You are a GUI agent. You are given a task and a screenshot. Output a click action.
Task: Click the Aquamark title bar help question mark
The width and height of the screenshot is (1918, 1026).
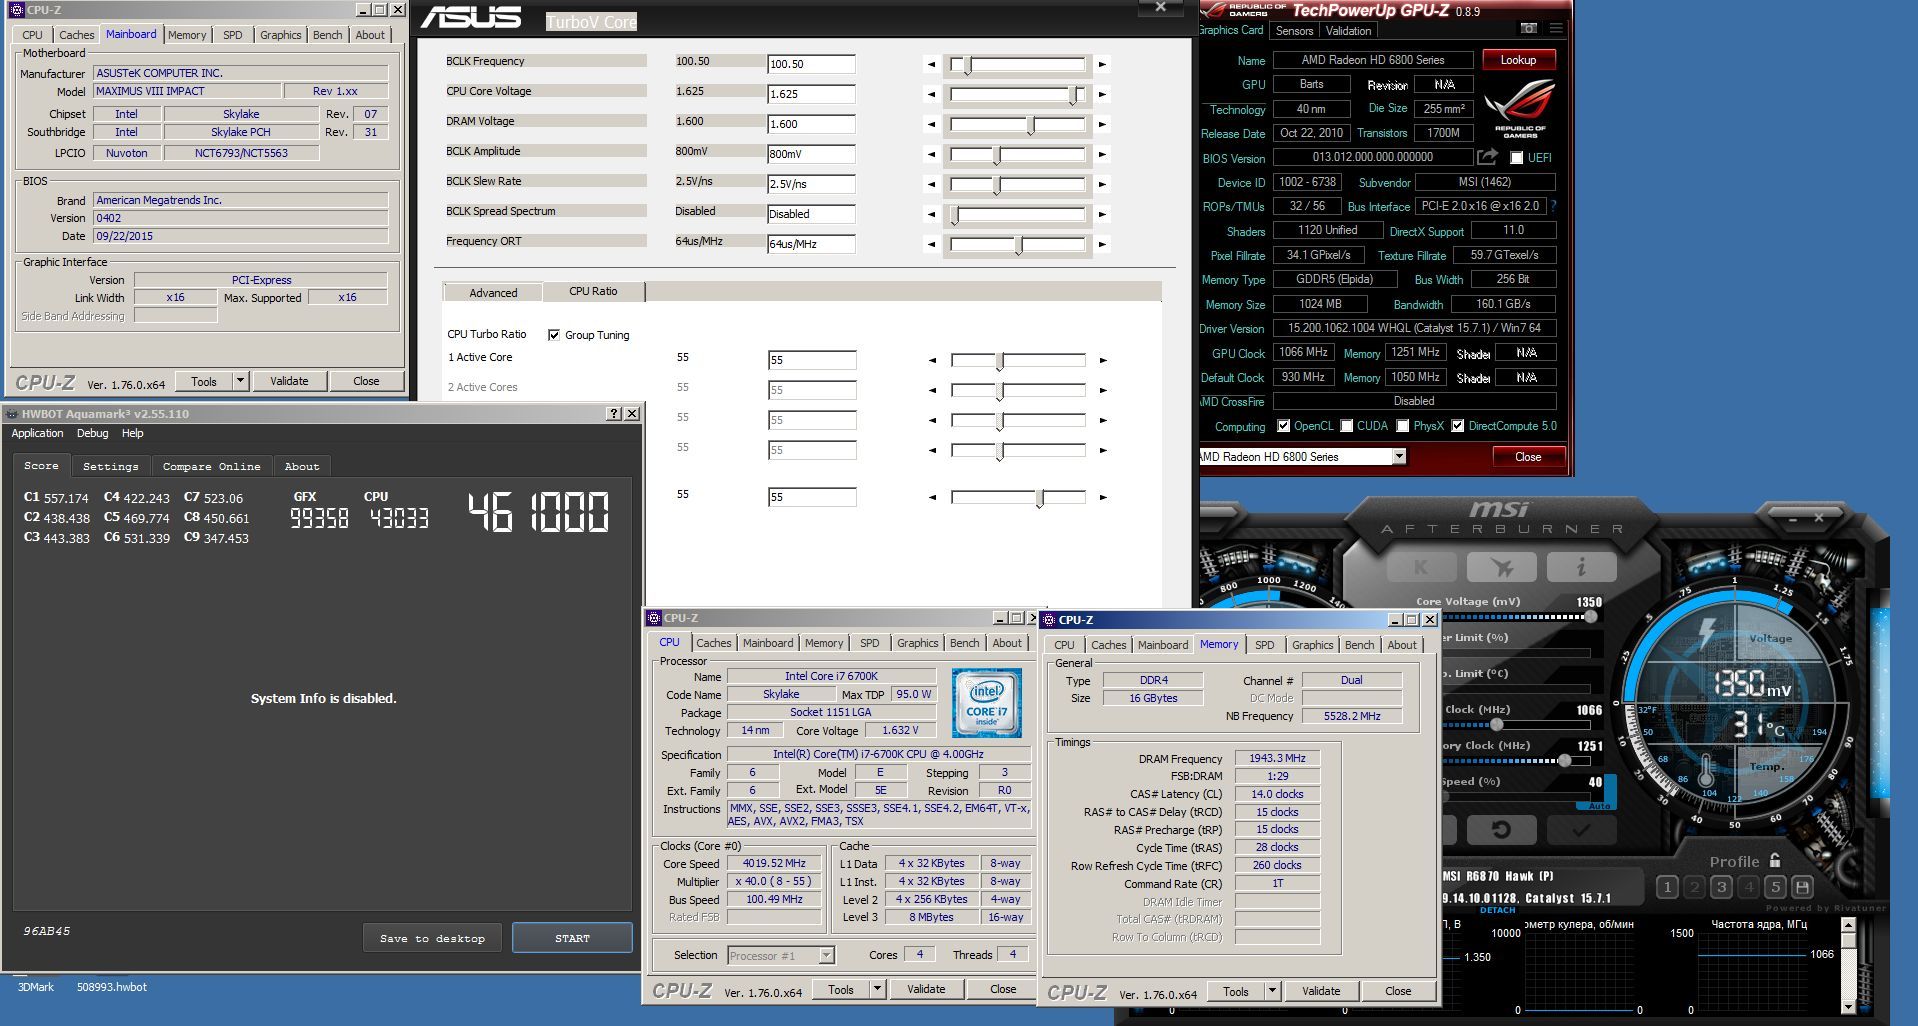click(x=614, y=414)
